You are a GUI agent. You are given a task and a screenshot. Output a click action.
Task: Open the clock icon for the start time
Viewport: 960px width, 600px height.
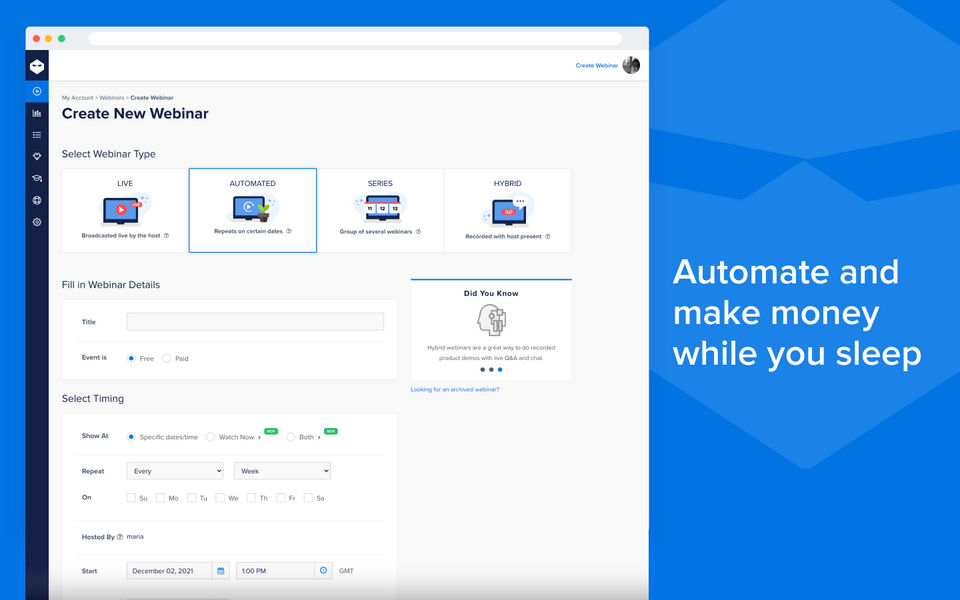323,571
